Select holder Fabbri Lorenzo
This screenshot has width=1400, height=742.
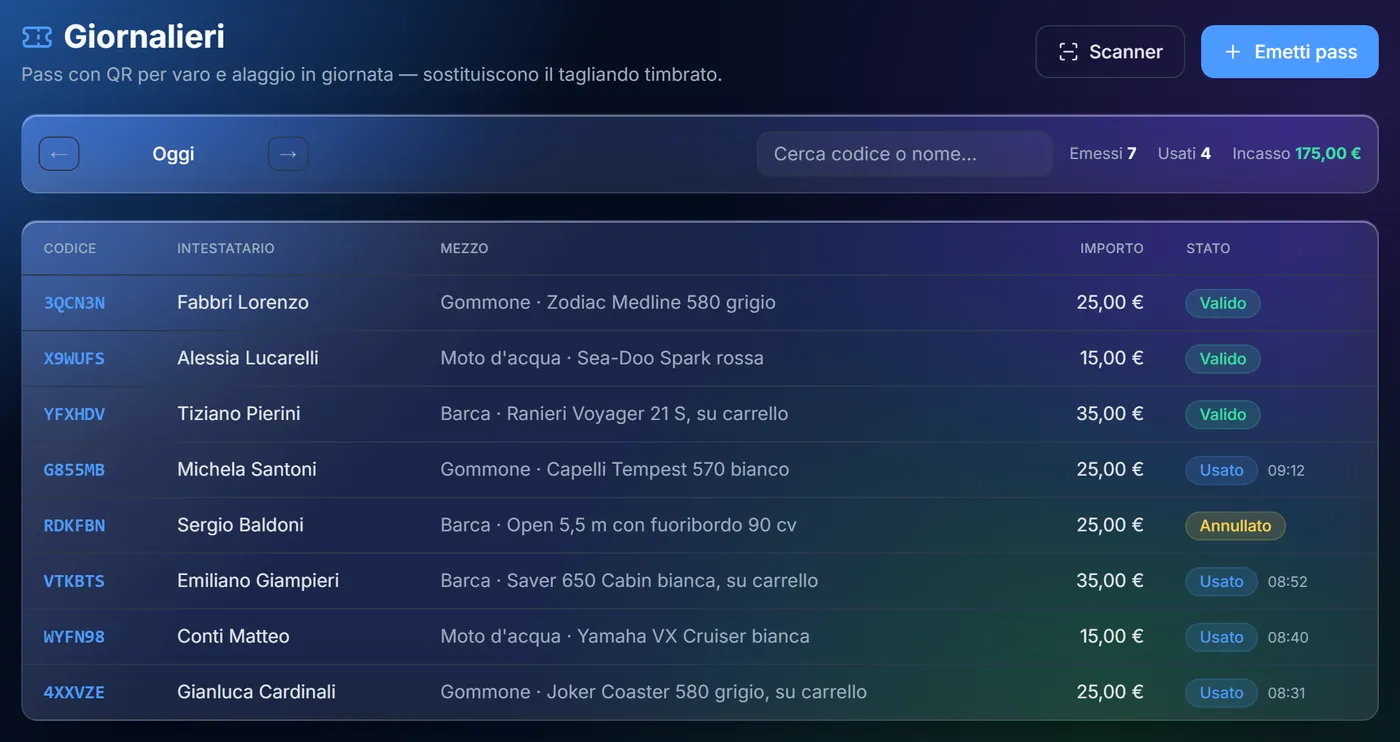(x=243, y=302)
